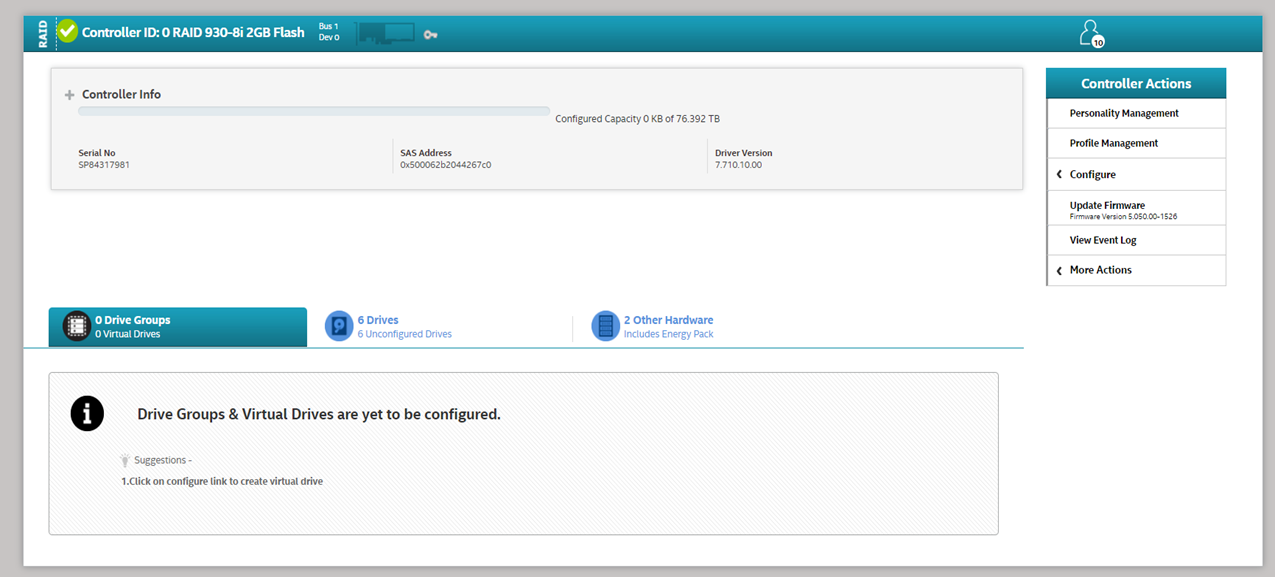Open View Event Log
1275x577 pixels.
click(x=1136, y=240)
